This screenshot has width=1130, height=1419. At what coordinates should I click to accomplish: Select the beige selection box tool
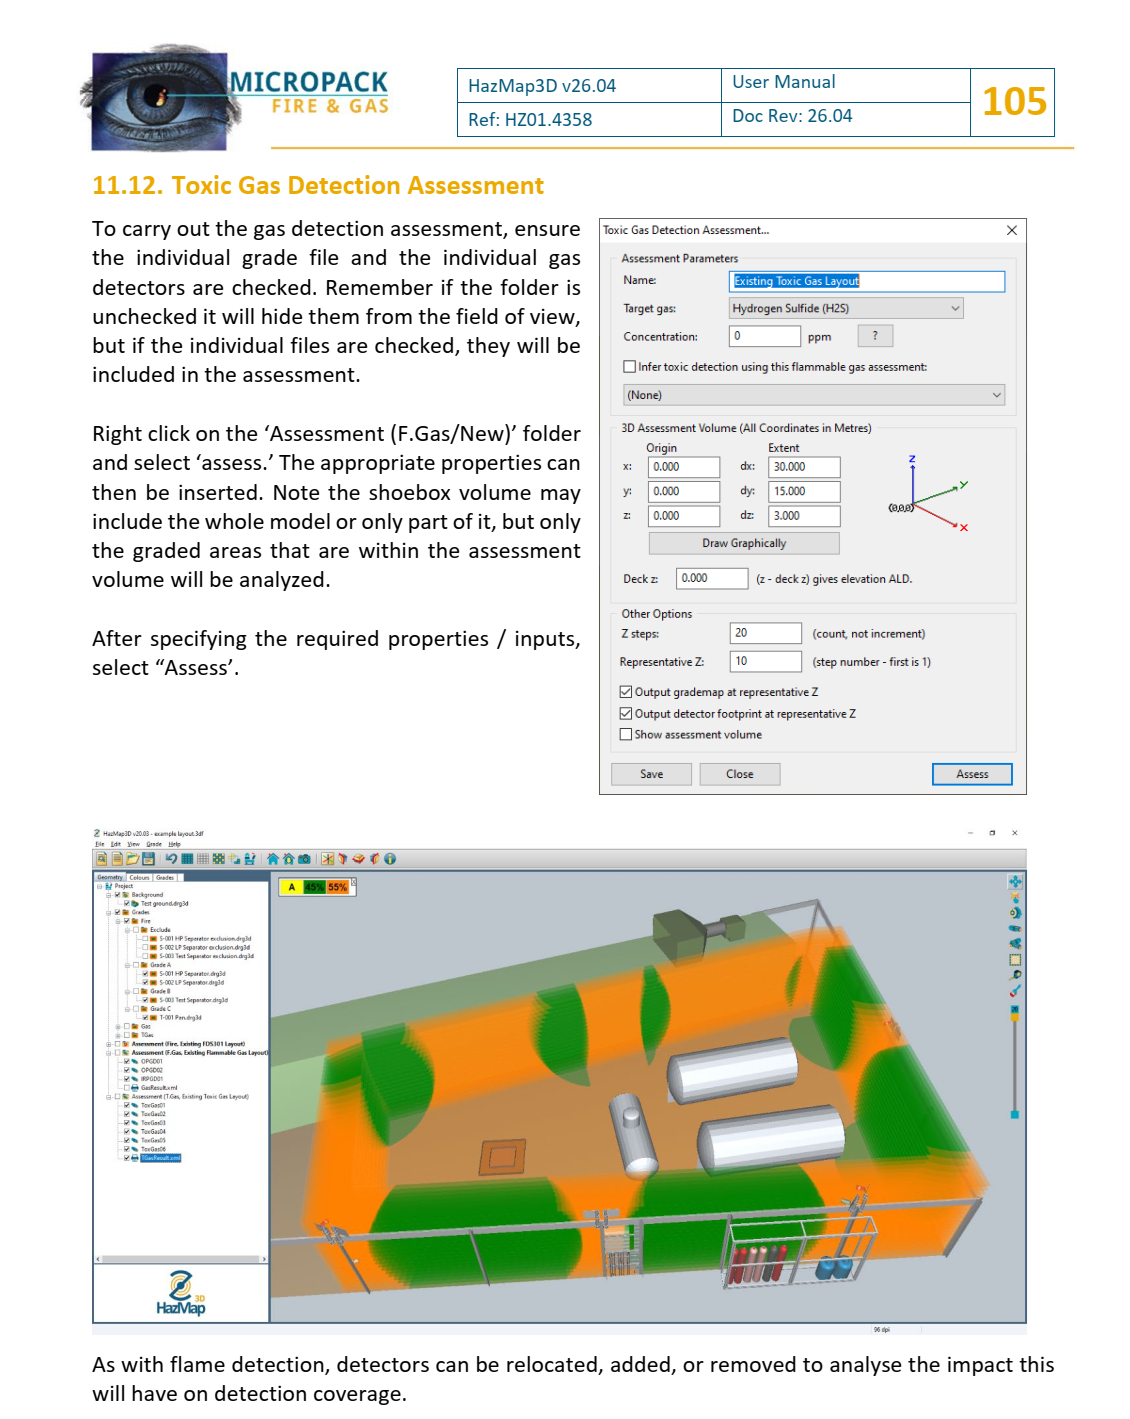[x=1015, y=959]
